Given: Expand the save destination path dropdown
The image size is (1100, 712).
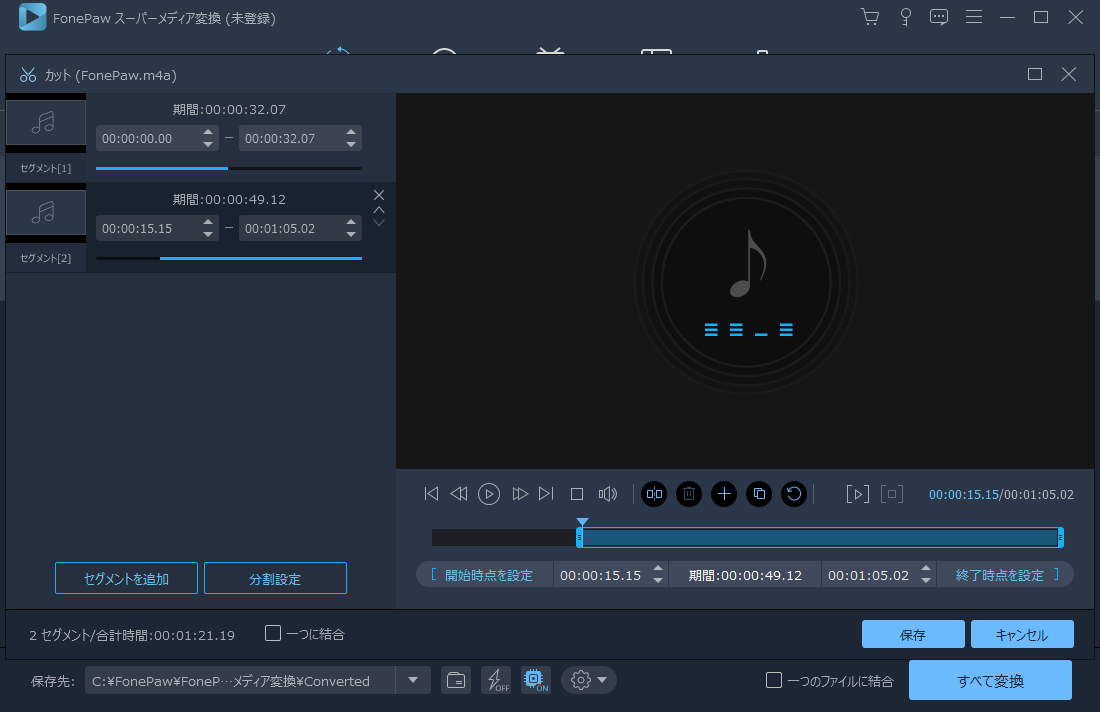Looking at the screenshot, I should coord(413,680).
